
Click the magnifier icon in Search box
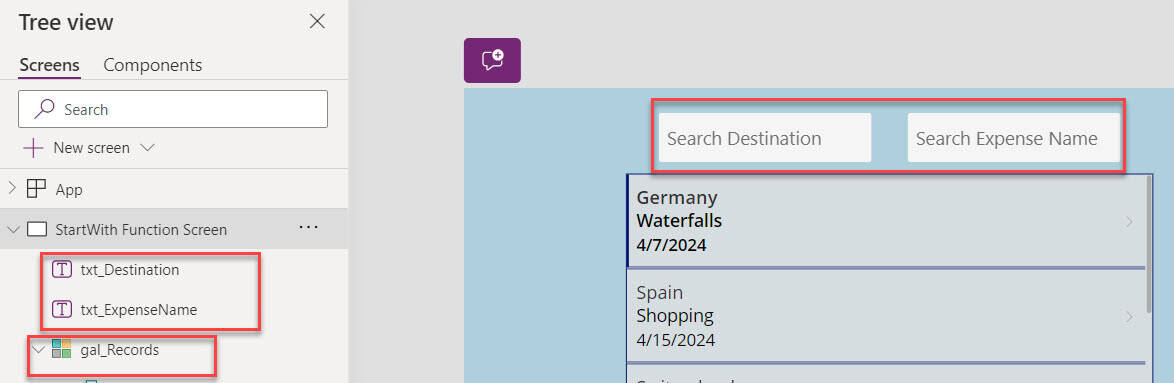[45, 109]
